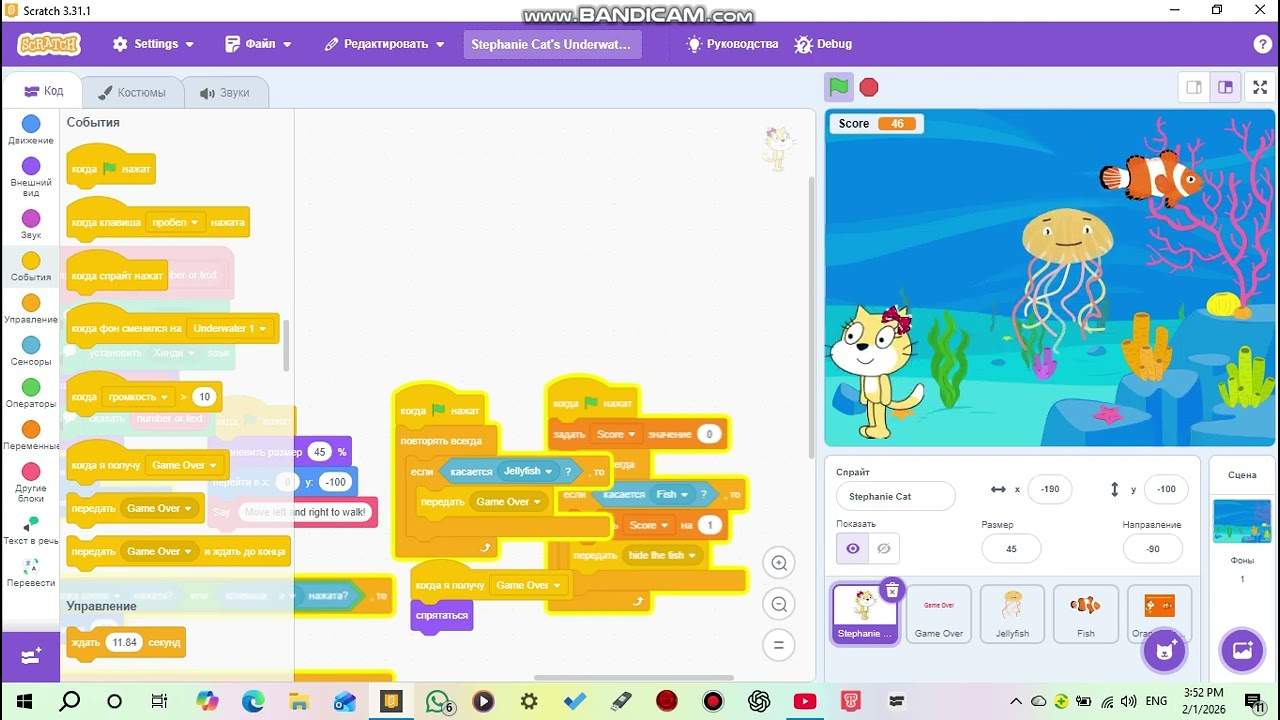This screenshot has height=720, width=1280.
Task: Reset the workspace zoom to default
Action: pyautogui.click(x=778, y=644)
